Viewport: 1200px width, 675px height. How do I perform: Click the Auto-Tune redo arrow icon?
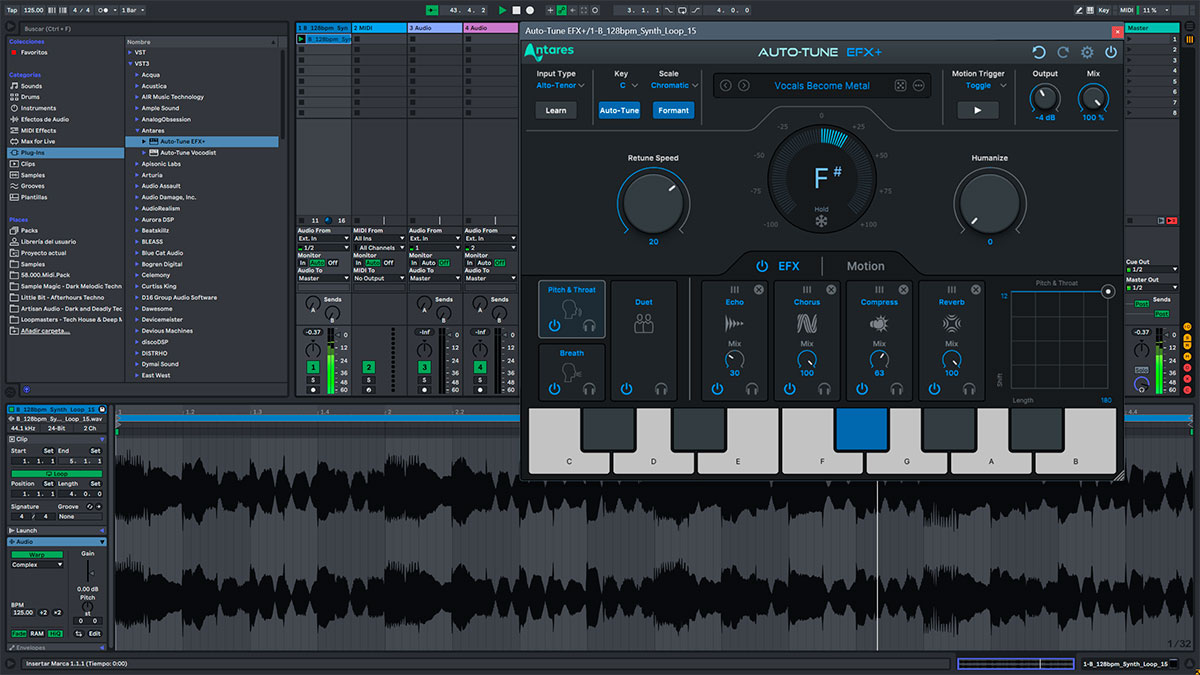(1063, 52)
